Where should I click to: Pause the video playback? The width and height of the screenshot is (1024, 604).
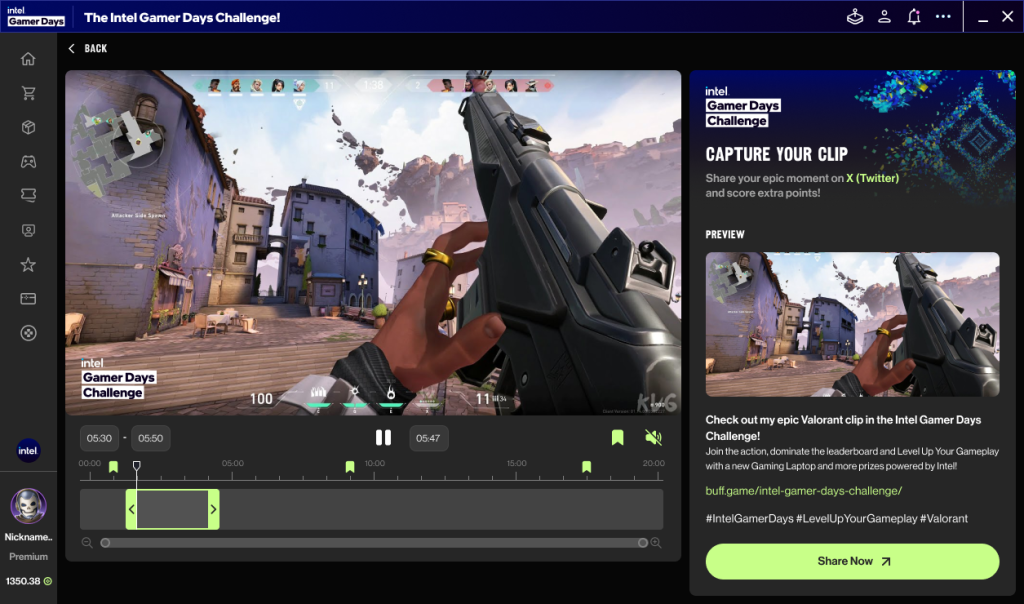(383, 438)
